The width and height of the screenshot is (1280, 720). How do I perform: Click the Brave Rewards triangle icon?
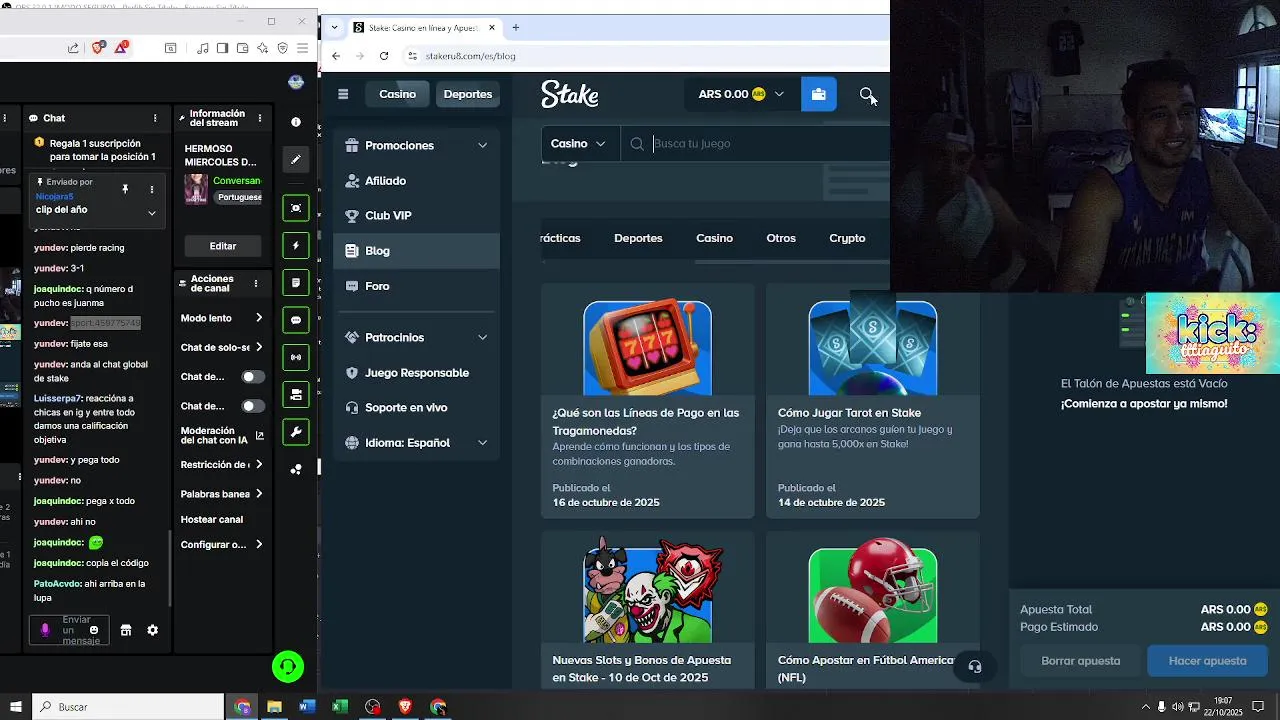click(121, 48)
